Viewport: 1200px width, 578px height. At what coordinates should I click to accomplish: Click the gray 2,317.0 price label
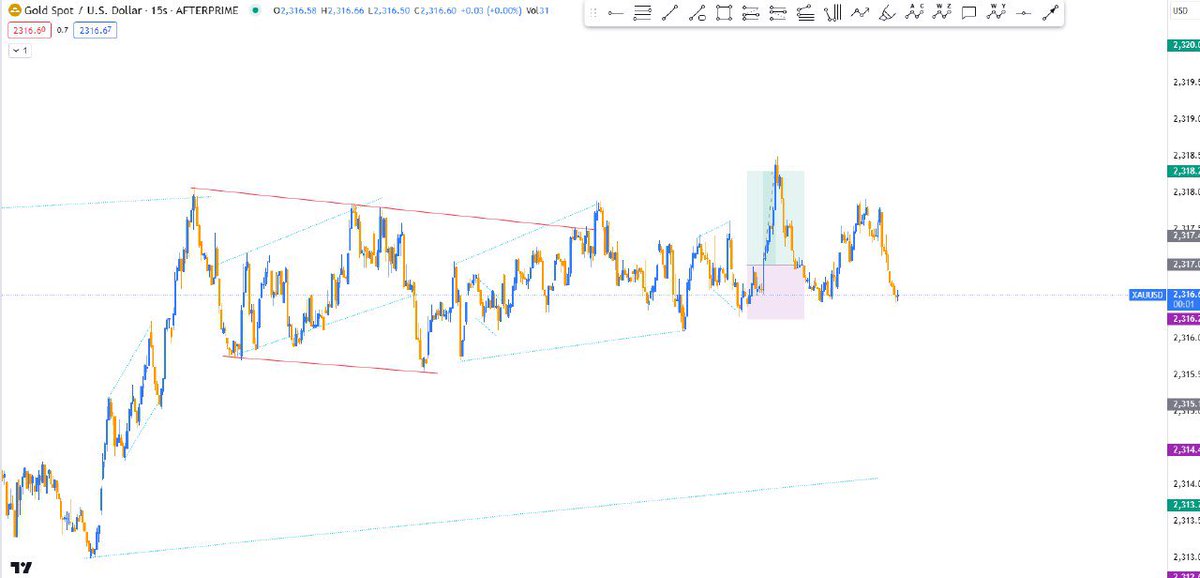pos(1184,264)
